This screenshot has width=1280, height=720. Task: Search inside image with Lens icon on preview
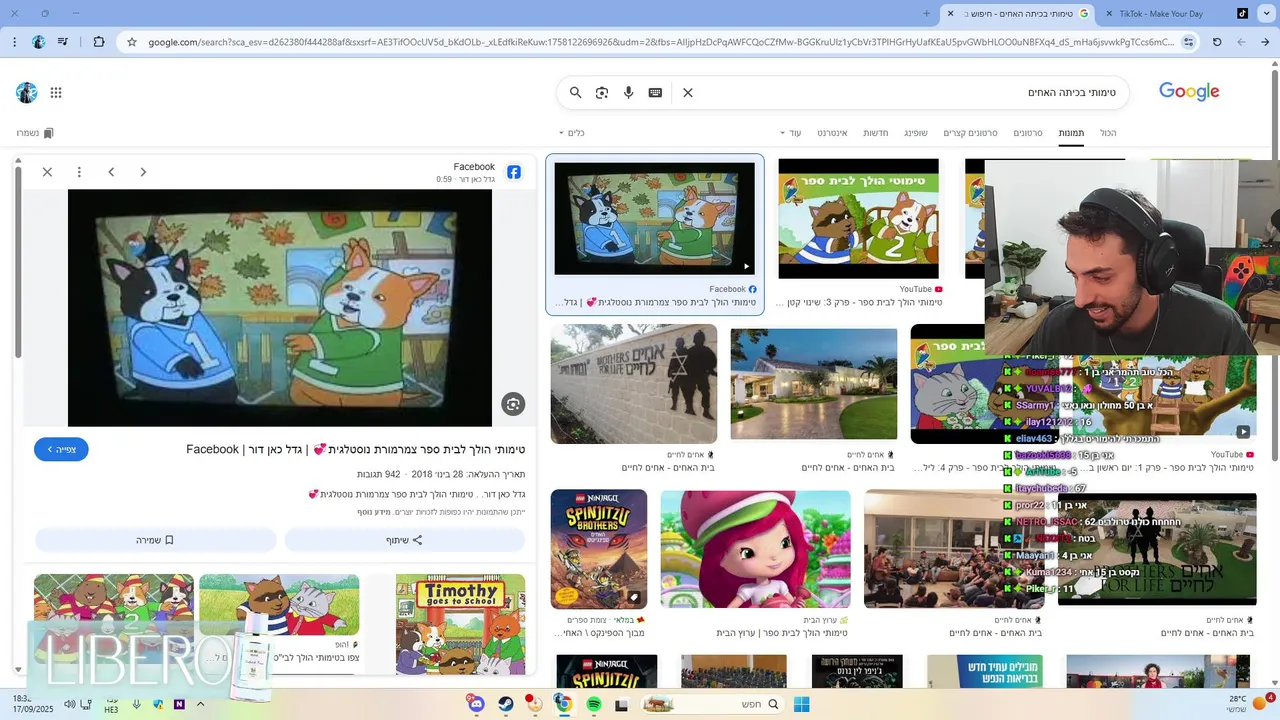[x=513, y=404]
